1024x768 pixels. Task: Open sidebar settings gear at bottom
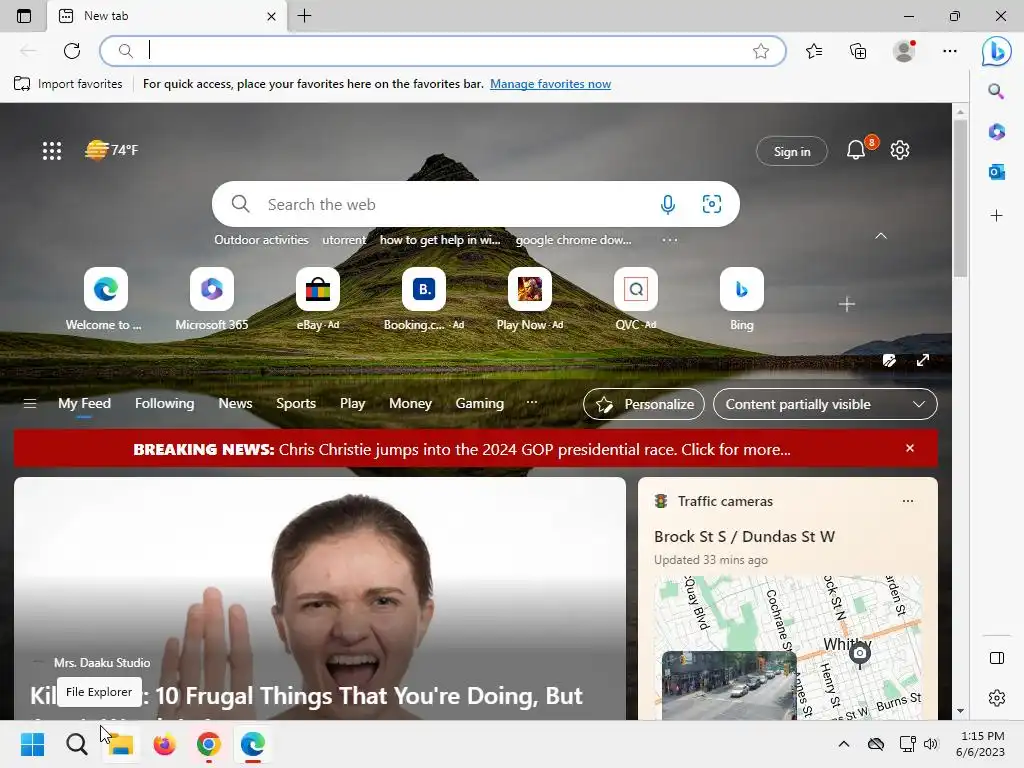pos(997,698)
